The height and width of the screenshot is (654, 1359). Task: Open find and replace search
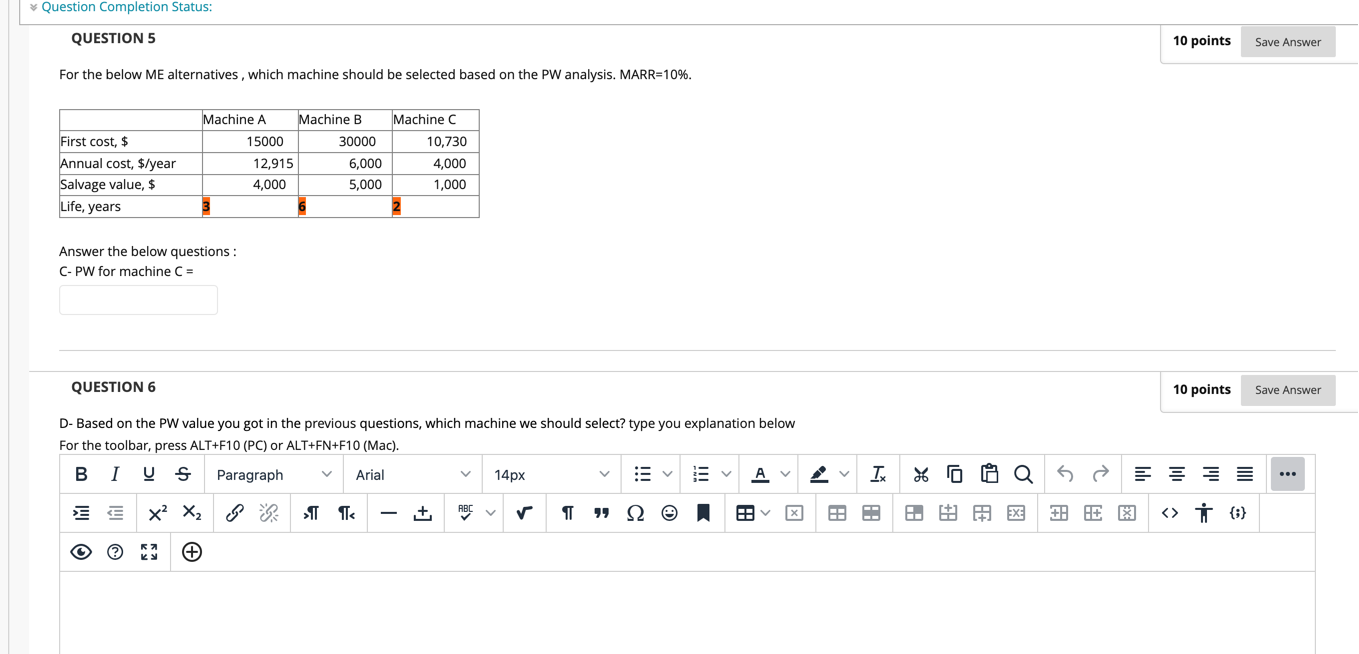tap(1023, 474)
